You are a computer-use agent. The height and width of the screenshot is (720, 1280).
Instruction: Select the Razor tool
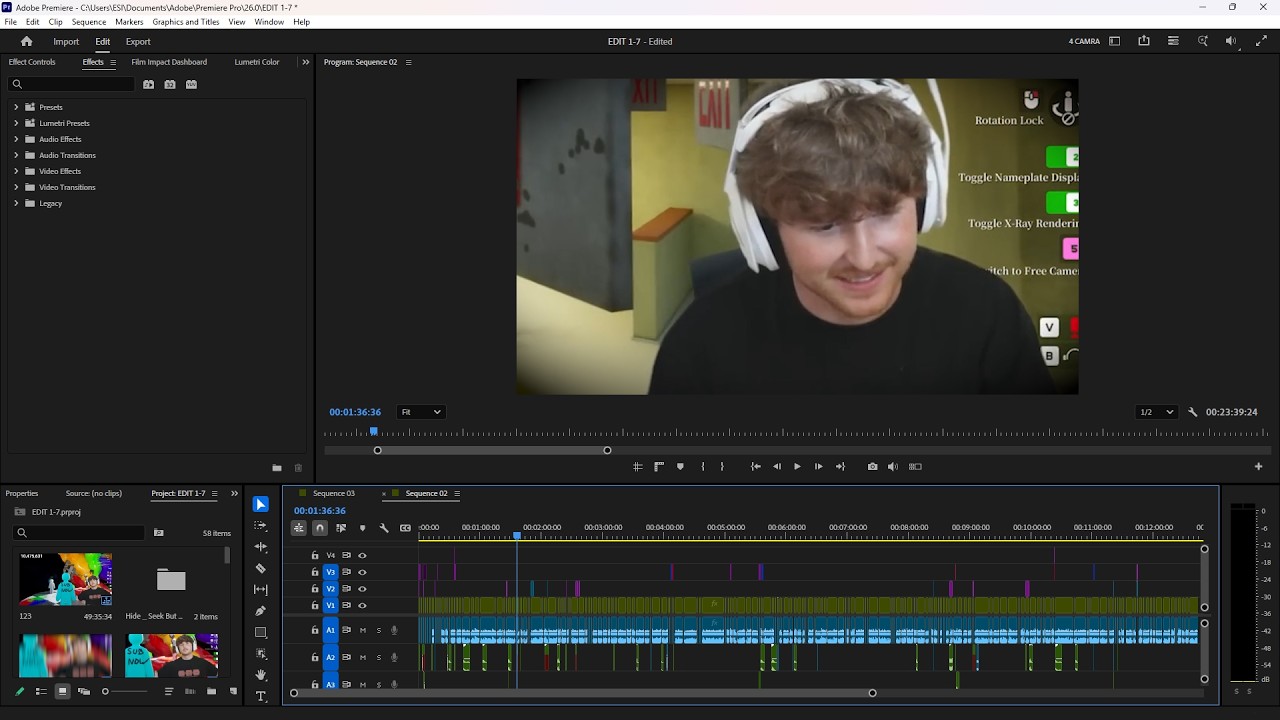tap(261, 568)
